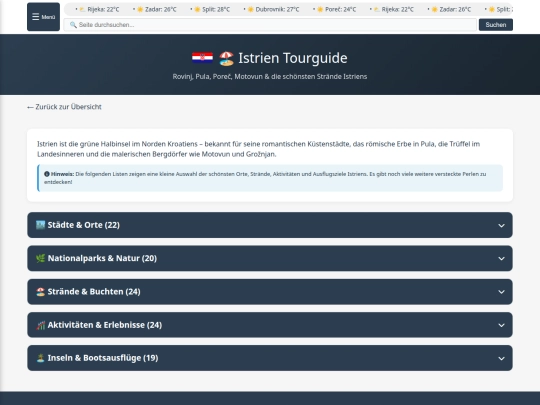Click the chevron on Aktivitäten & Erlebnisse row
The image size is (540, 405).
click(501, 325)
